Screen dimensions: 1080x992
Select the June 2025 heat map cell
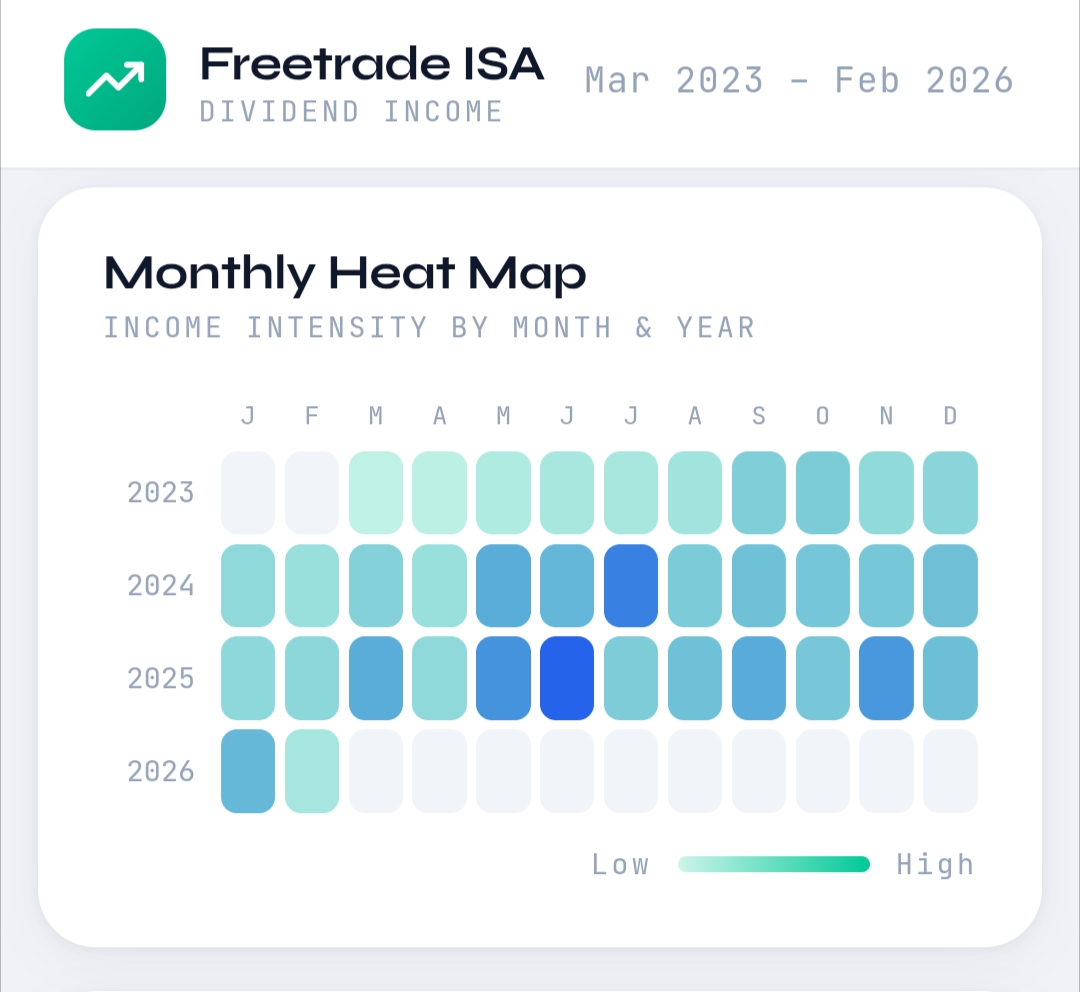(x=567, y=678)
